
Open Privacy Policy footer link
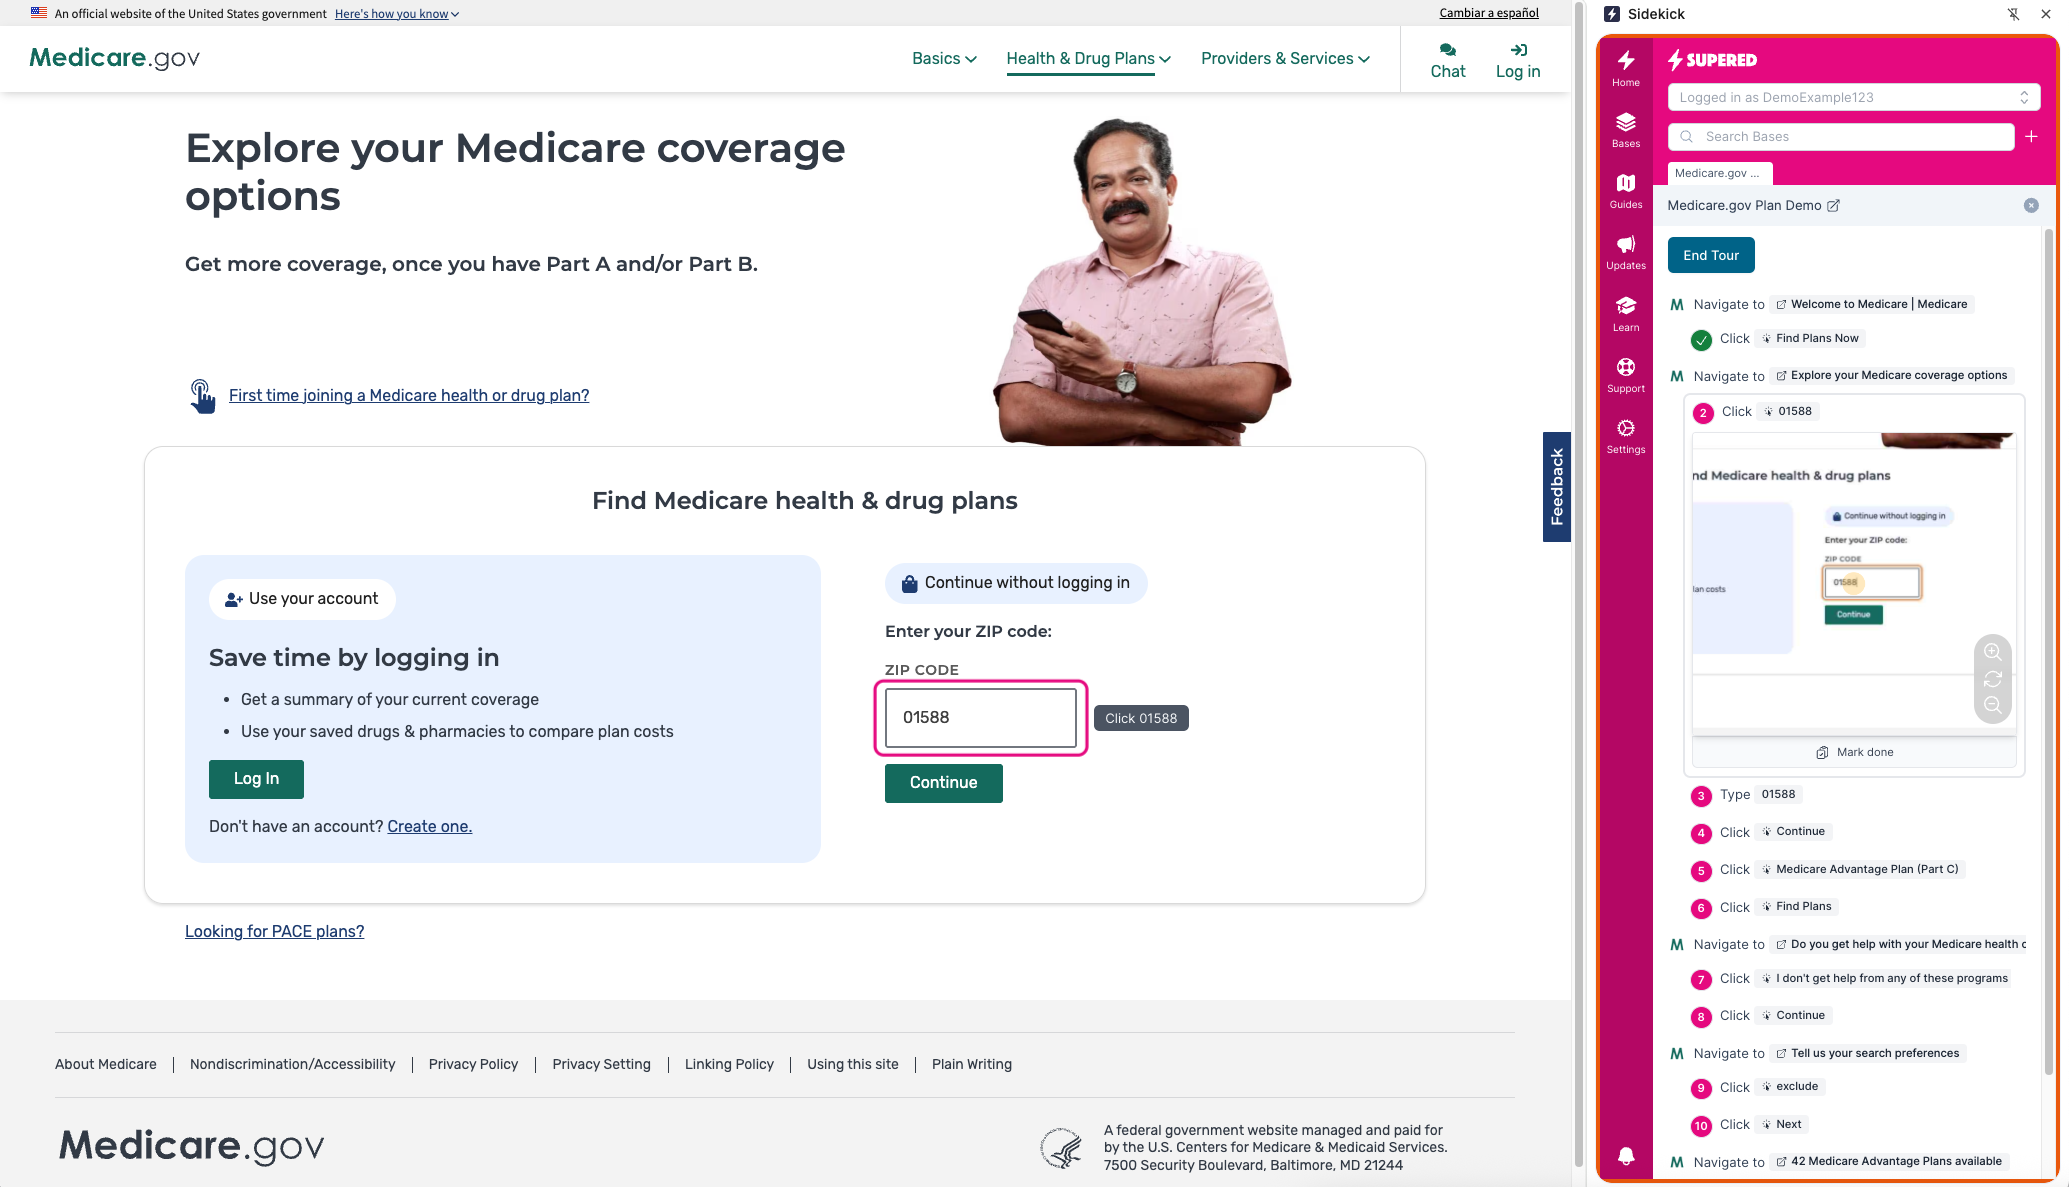pyautogui.click(x=473, y=1064)
